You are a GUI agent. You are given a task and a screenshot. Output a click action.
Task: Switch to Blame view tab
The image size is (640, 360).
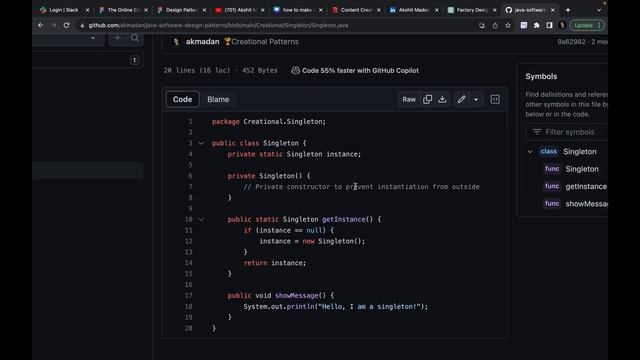click(218, 99)
